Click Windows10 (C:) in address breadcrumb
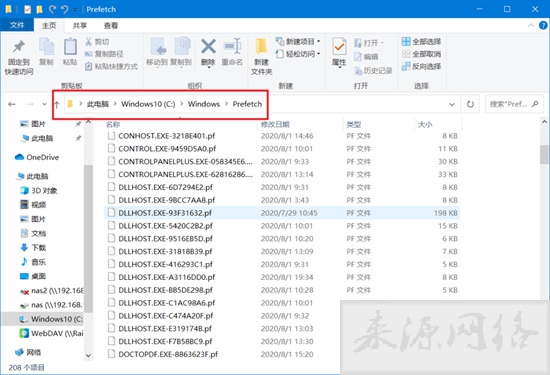The height and width of the screenshot is (375, 550). click(x=148, y=104)
